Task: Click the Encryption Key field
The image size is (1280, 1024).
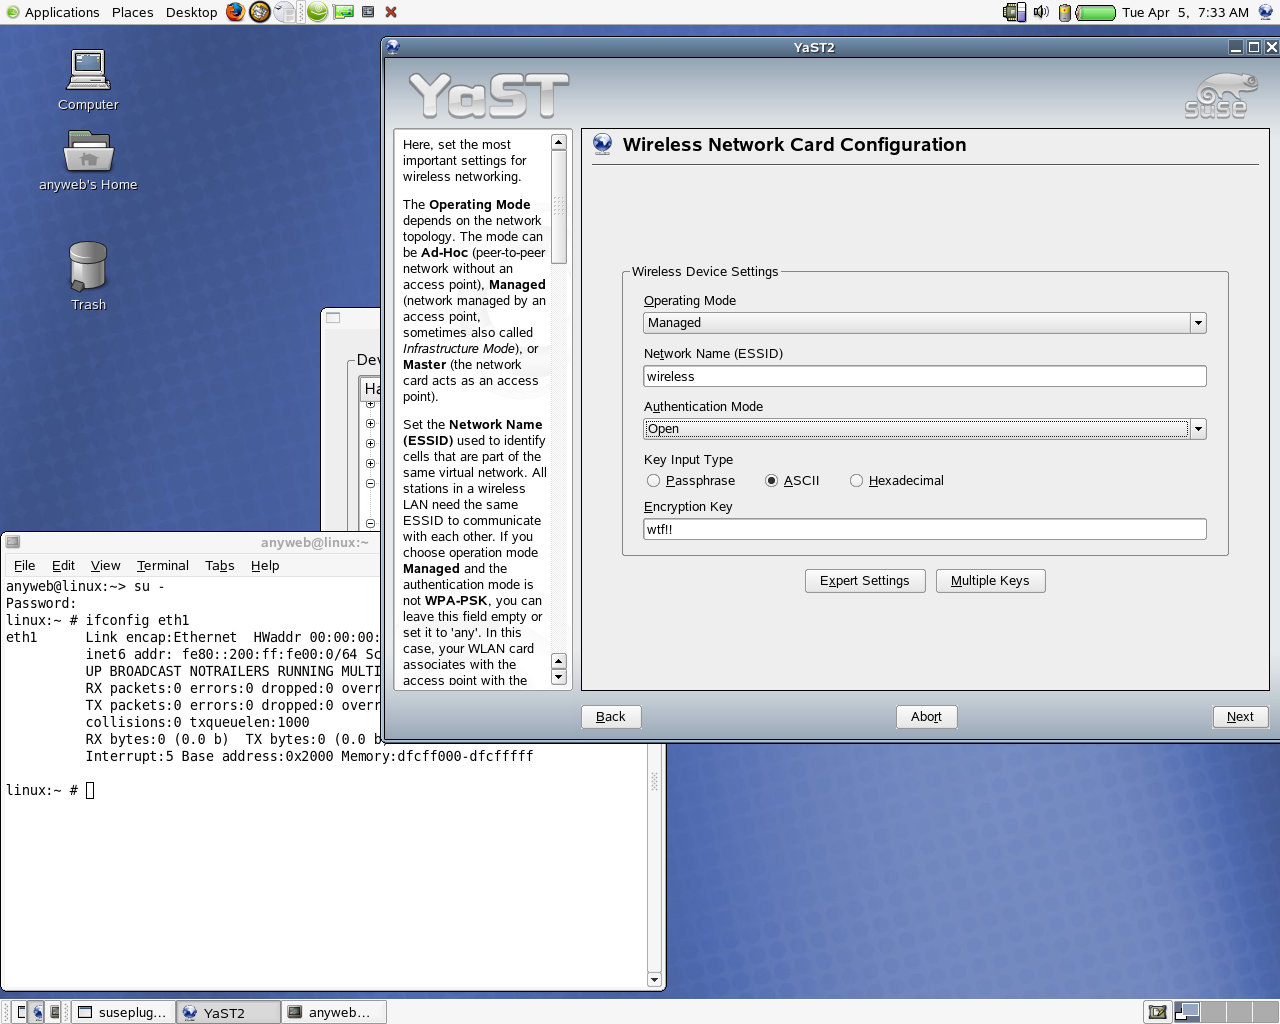Action: click(925, 530)
